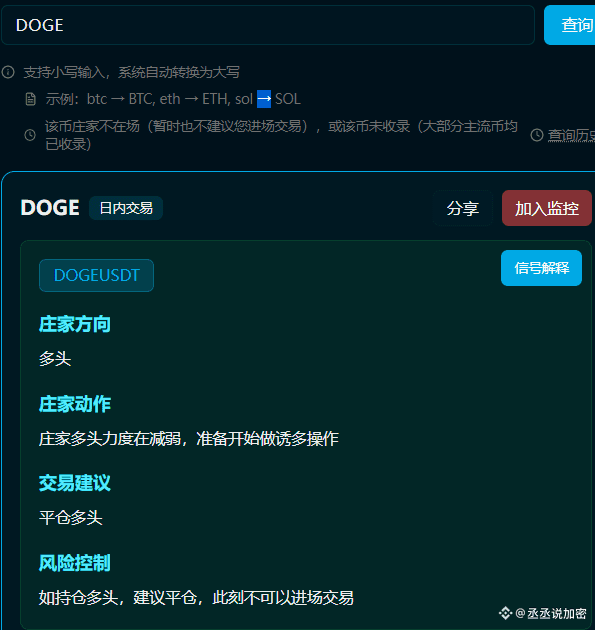
Task: Click the clock icon beside 该币庄家不在场
Action: coord(30,135)
